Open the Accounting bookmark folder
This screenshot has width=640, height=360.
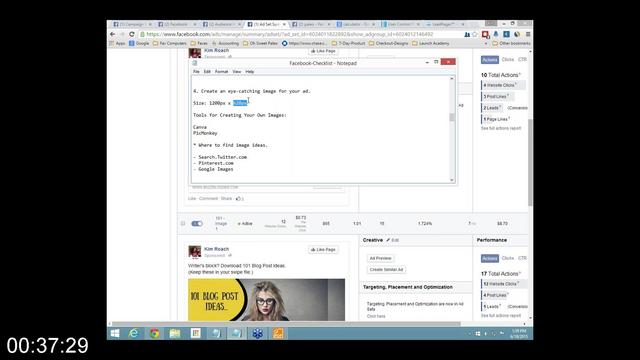tap(226, 43)
